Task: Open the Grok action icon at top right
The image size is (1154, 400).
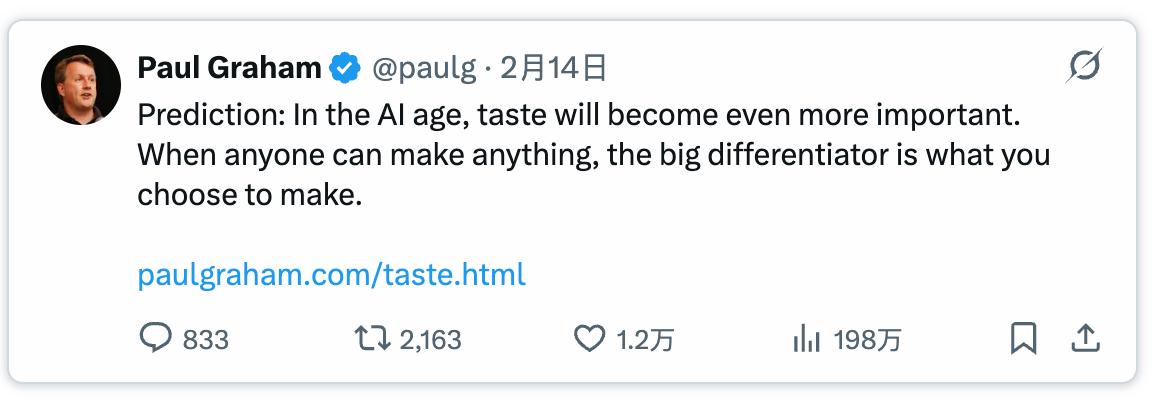Action: [1084, 68]
